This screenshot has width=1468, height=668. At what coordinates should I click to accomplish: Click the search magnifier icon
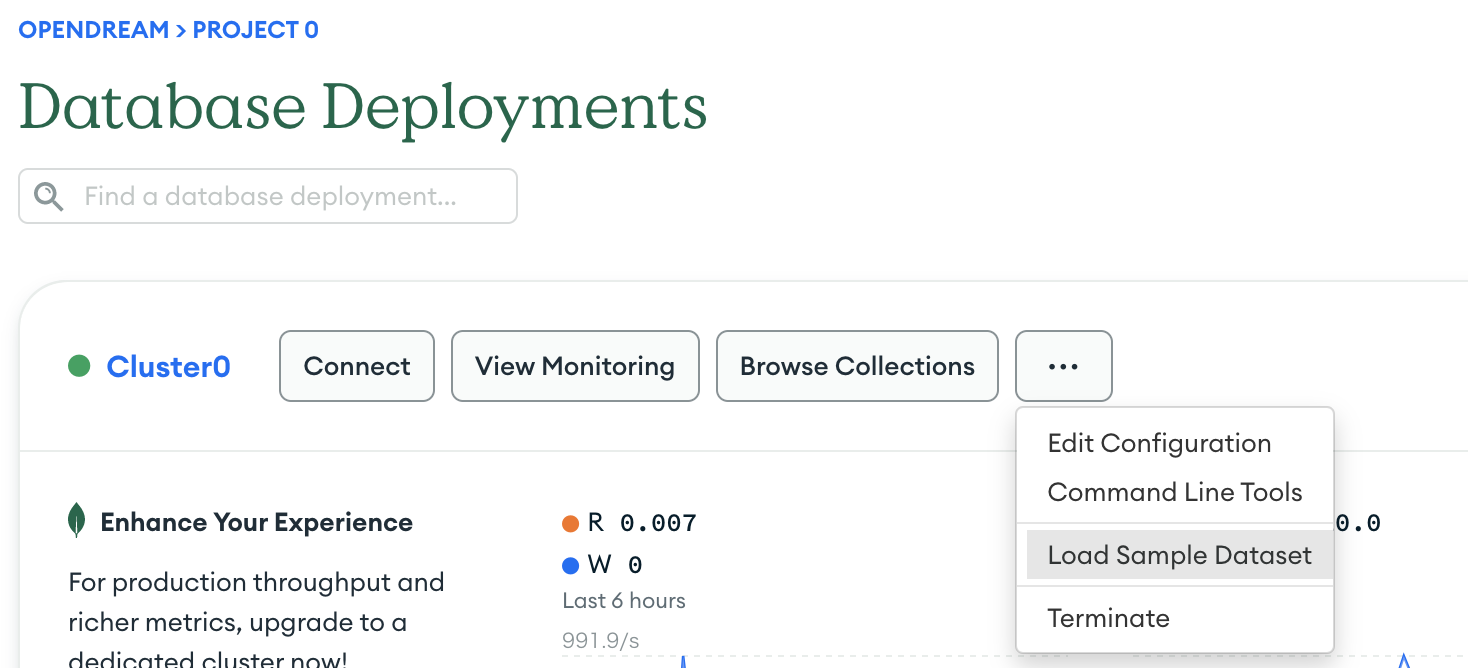pos(48,196)
